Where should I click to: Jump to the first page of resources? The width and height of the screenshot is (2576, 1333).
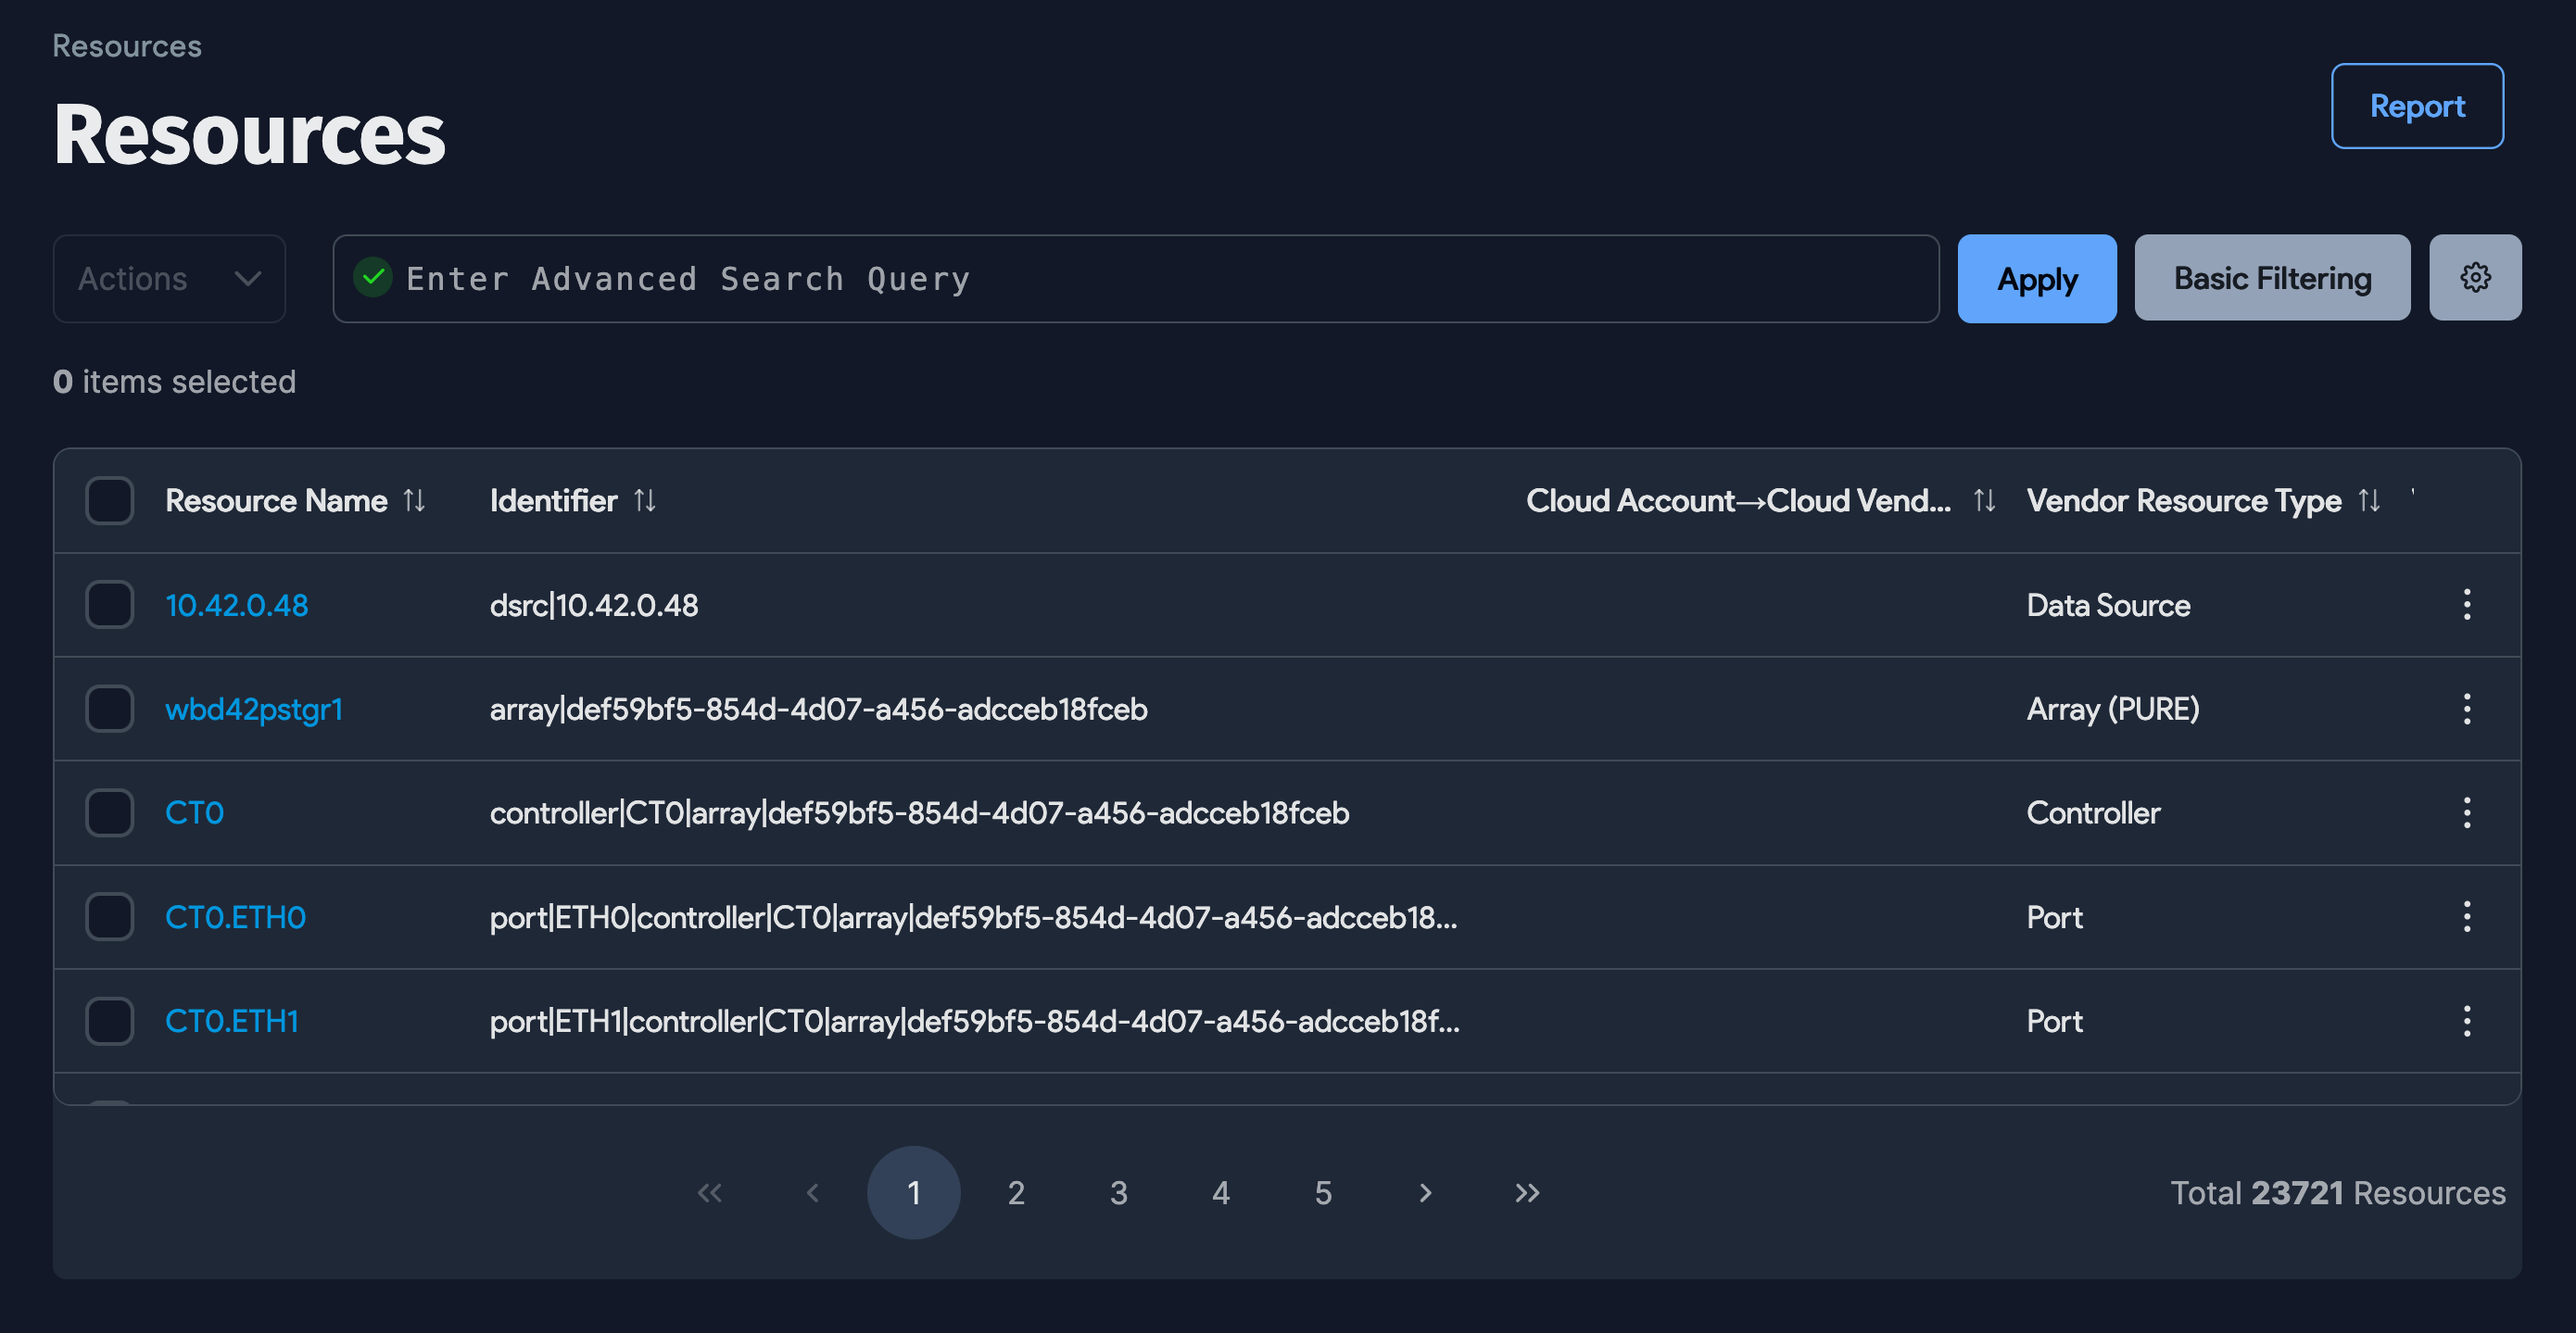click(x=710, y=1192)
